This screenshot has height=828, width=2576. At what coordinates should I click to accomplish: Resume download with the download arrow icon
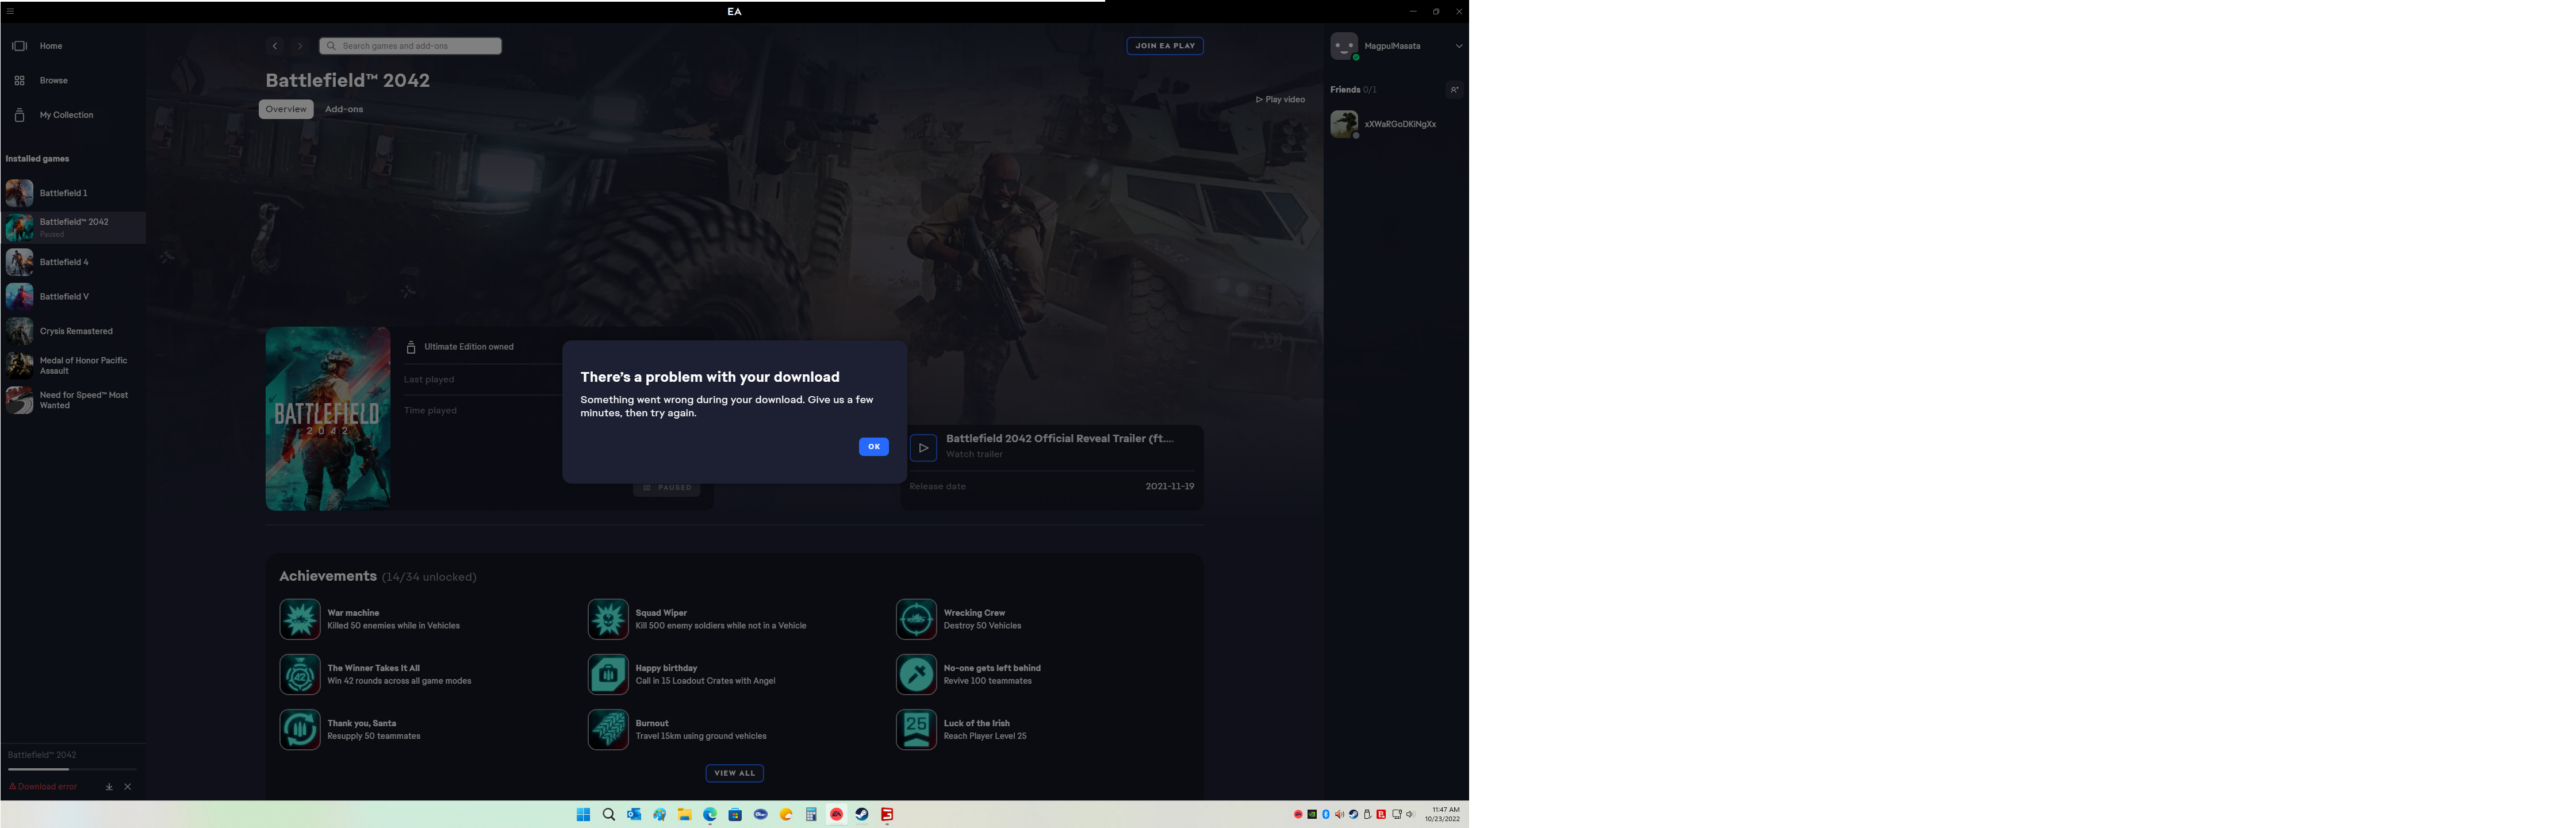[x=109, y=787]
